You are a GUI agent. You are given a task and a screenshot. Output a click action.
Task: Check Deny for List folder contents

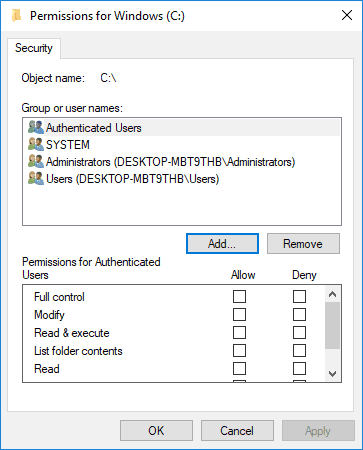(x=299, y=350)
